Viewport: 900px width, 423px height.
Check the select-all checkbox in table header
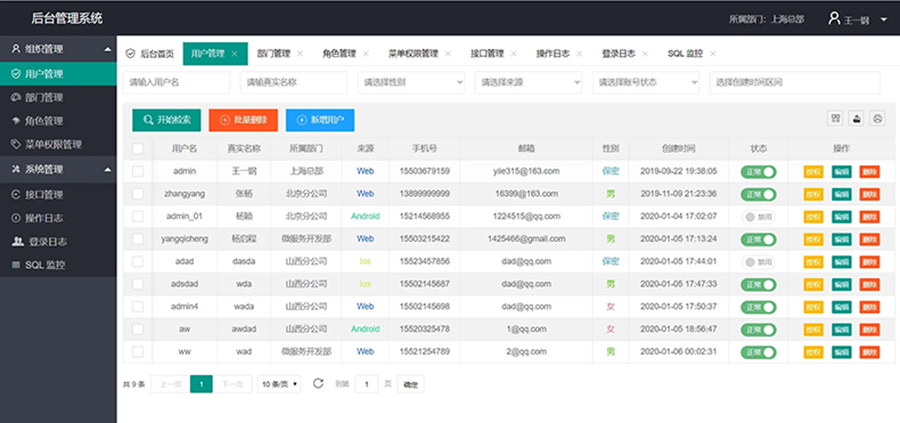point(138,148)
